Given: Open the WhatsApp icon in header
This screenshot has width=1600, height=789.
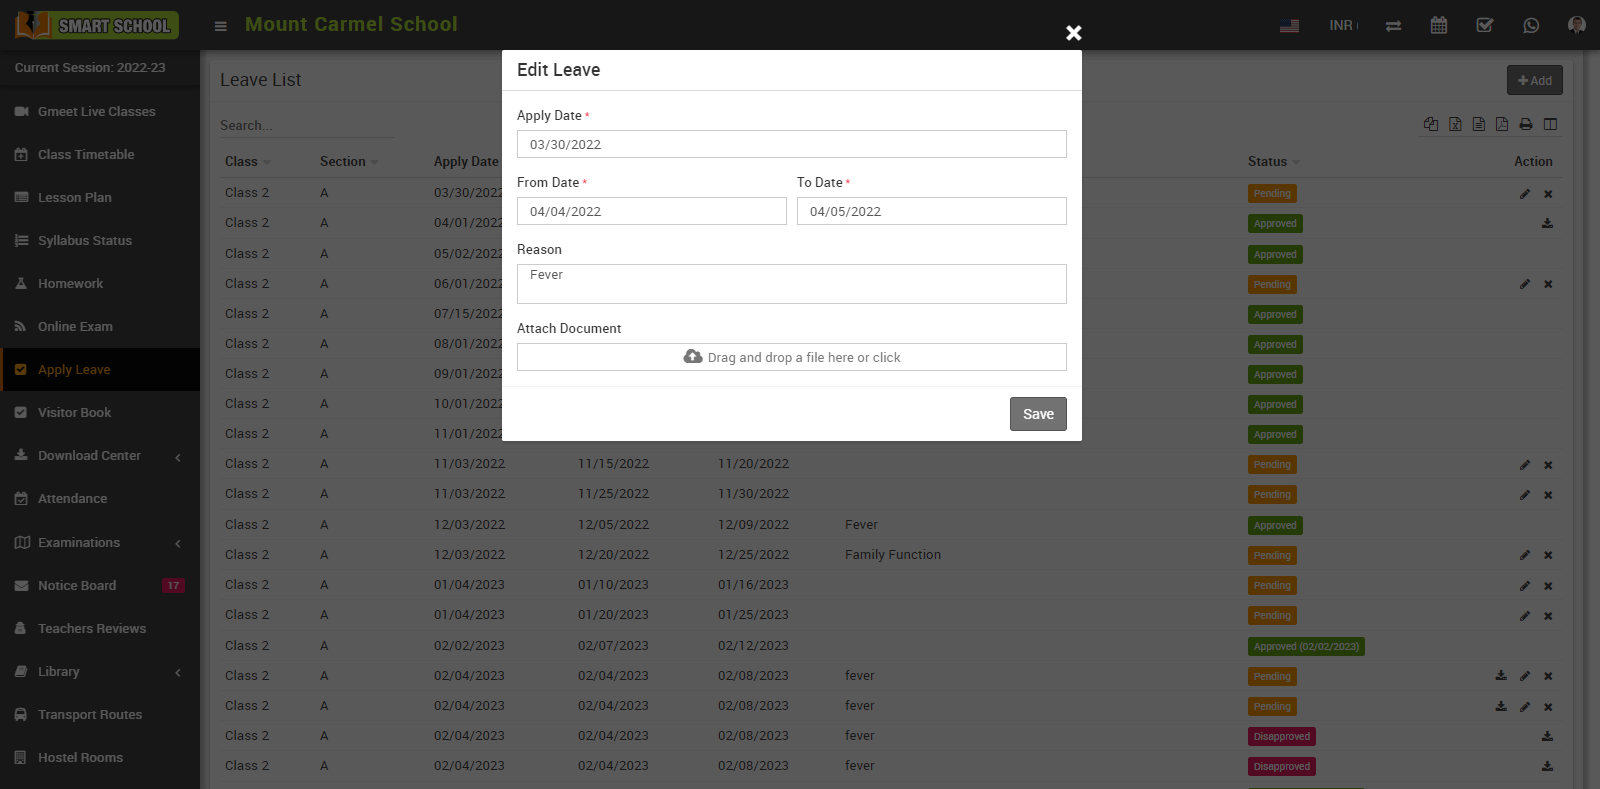Looking at the screenshot, I should point(1531,25).
